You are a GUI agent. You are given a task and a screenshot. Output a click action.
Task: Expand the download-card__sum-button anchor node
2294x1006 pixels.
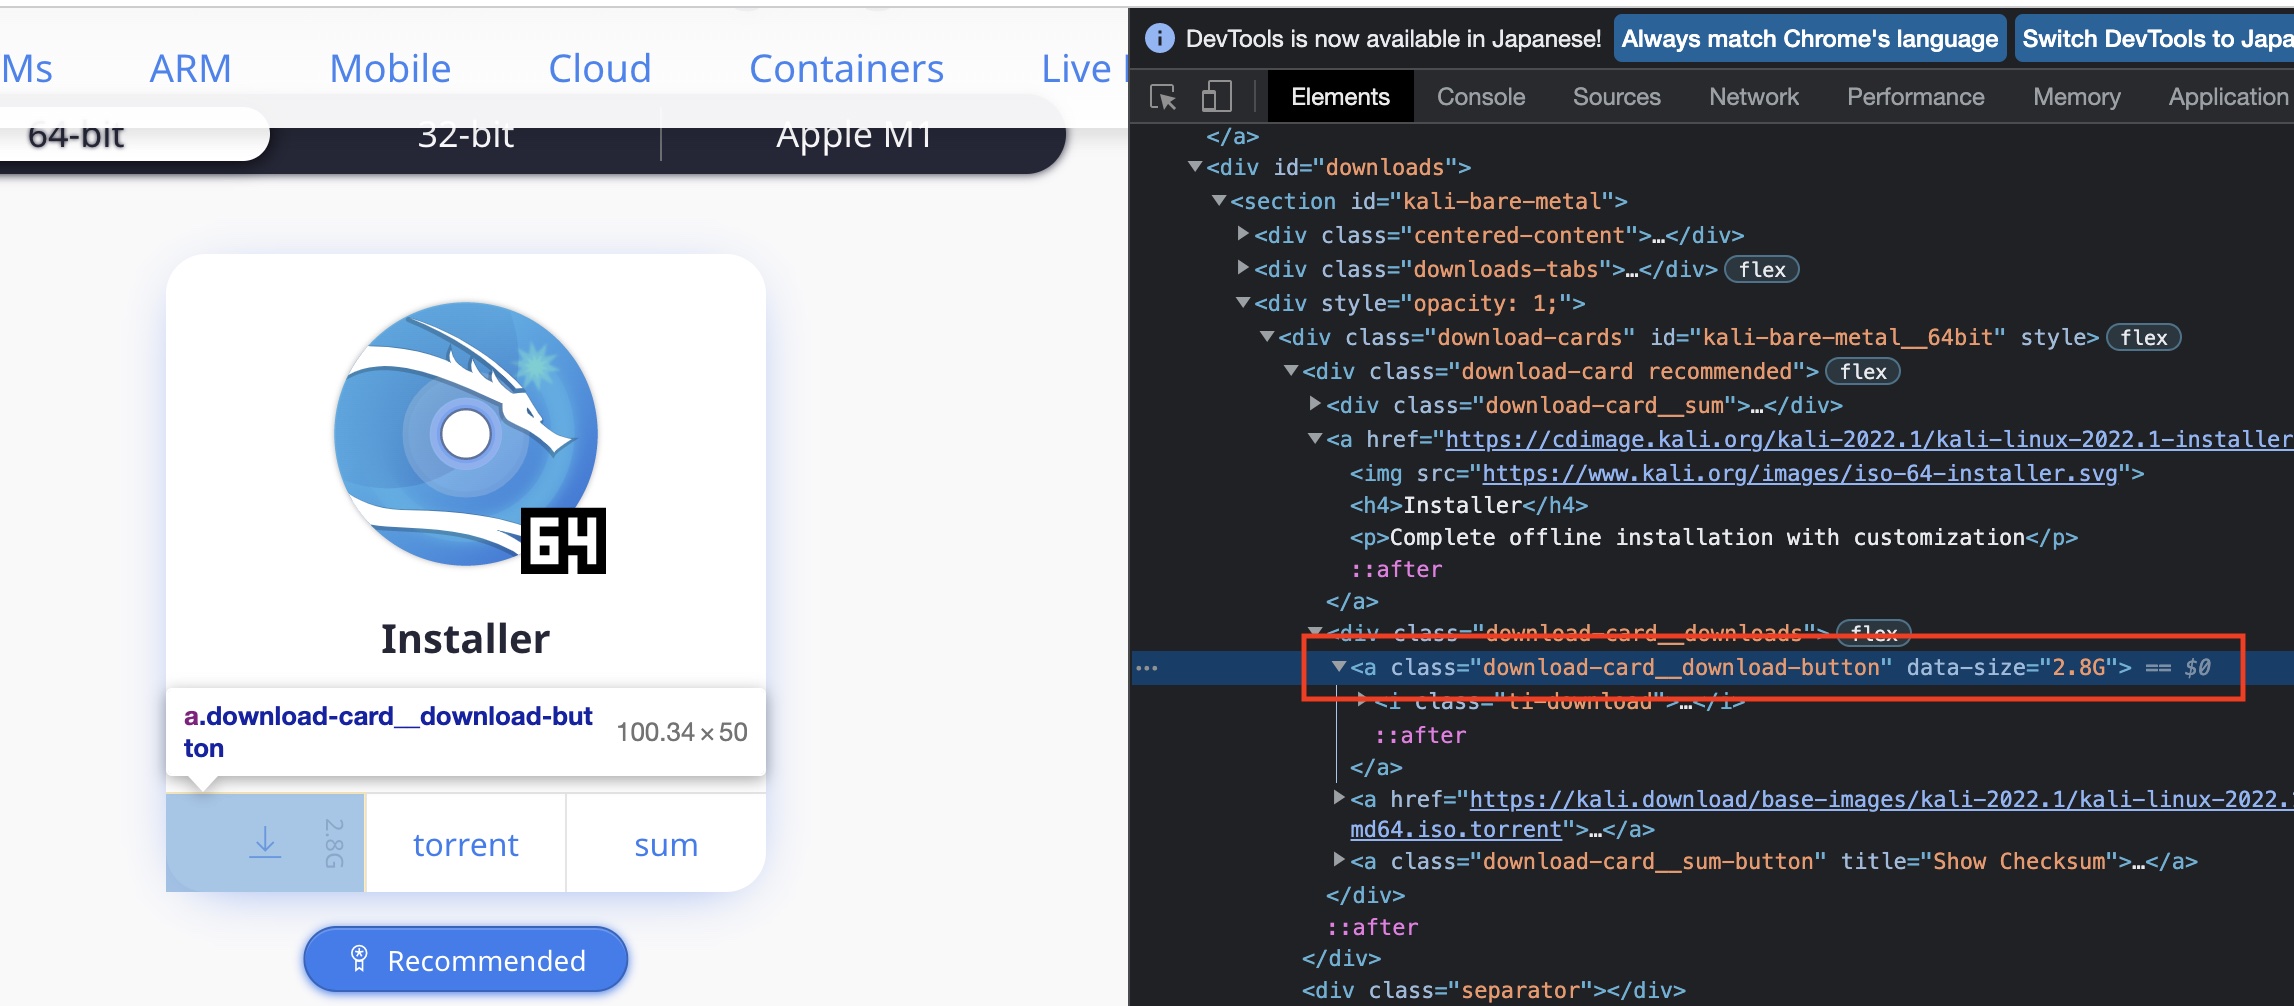click(1339, 859)
